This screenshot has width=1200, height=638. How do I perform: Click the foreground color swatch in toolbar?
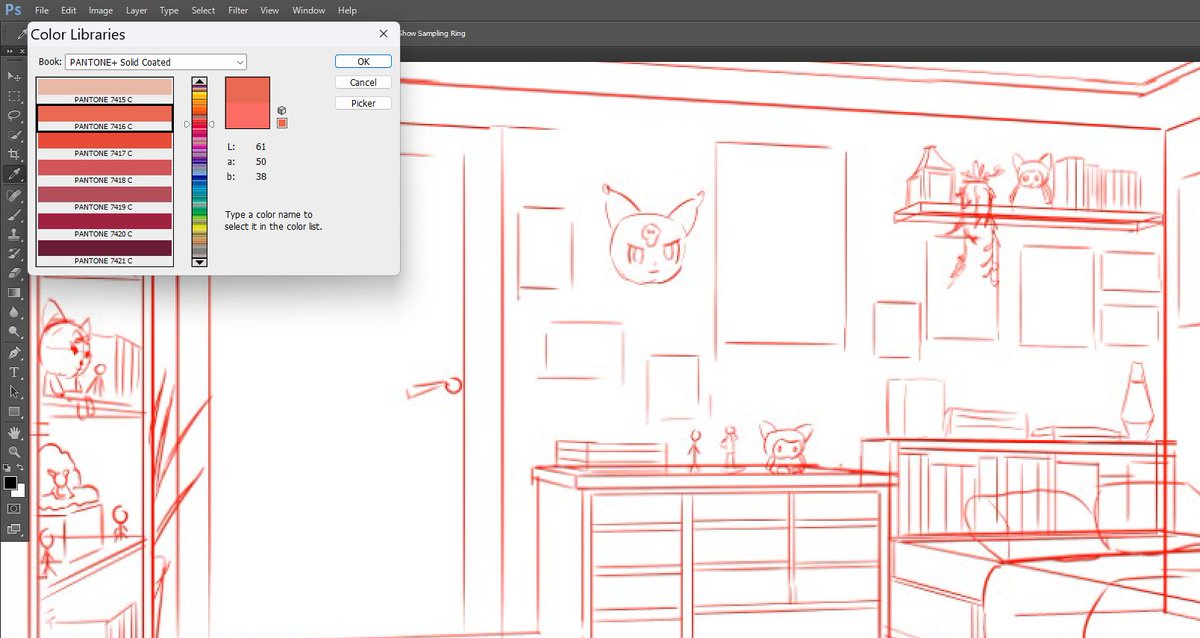pos(9,483)
